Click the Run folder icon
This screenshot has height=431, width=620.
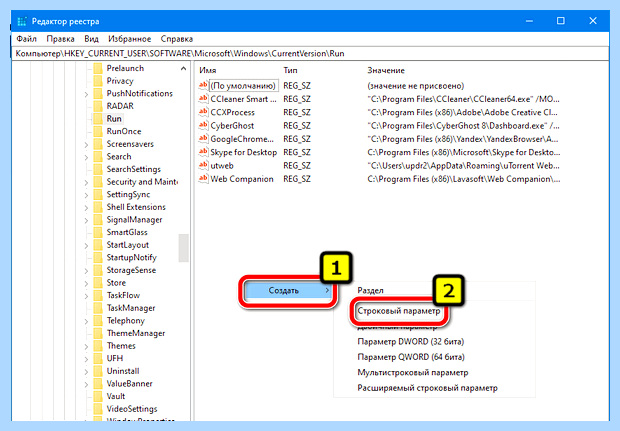tap(98, 119)
